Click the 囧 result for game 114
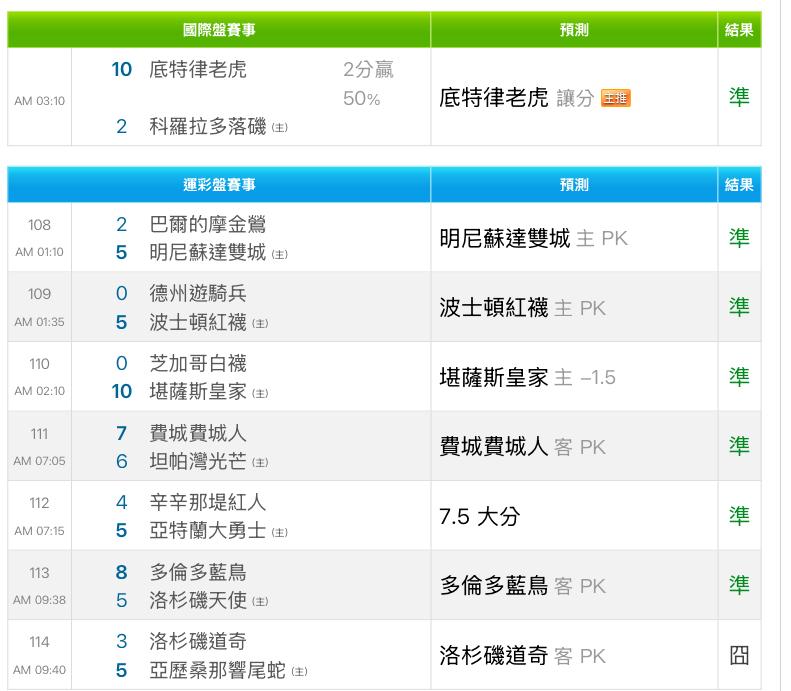This screenshot has height=691, width=791. click(739, 656)
